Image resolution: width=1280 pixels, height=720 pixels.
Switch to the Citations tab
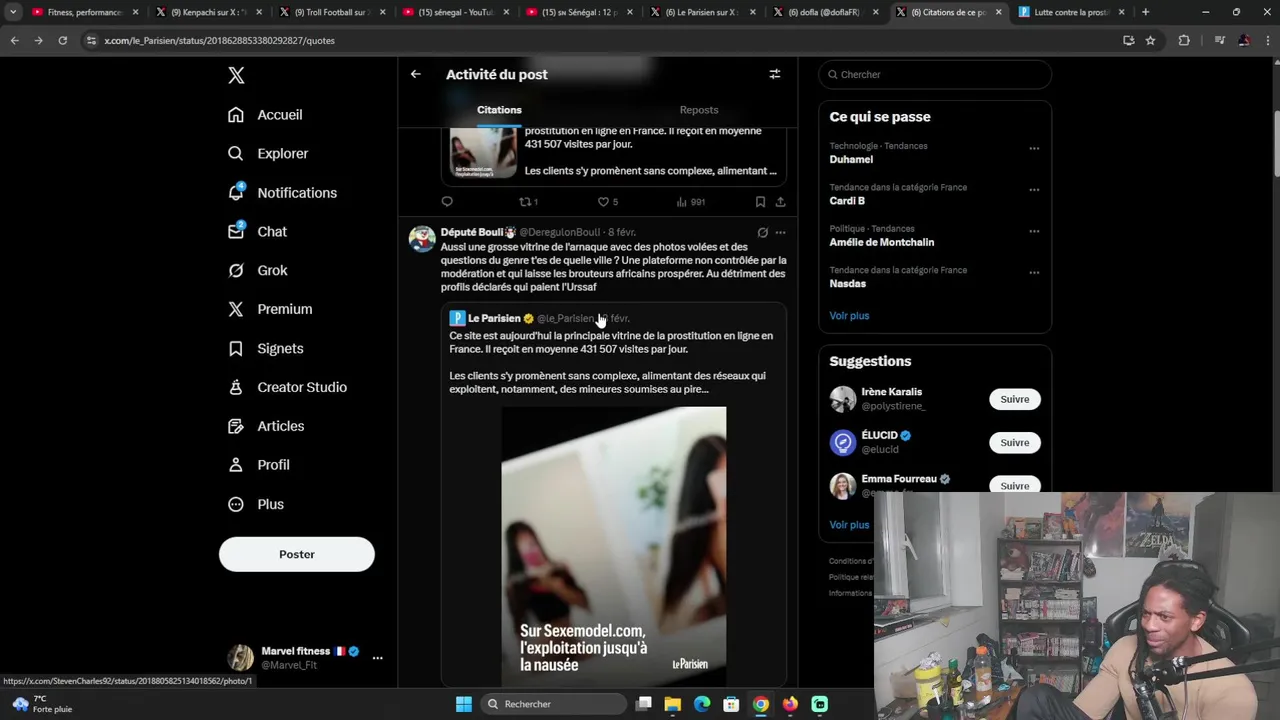[x=499, y=110]
